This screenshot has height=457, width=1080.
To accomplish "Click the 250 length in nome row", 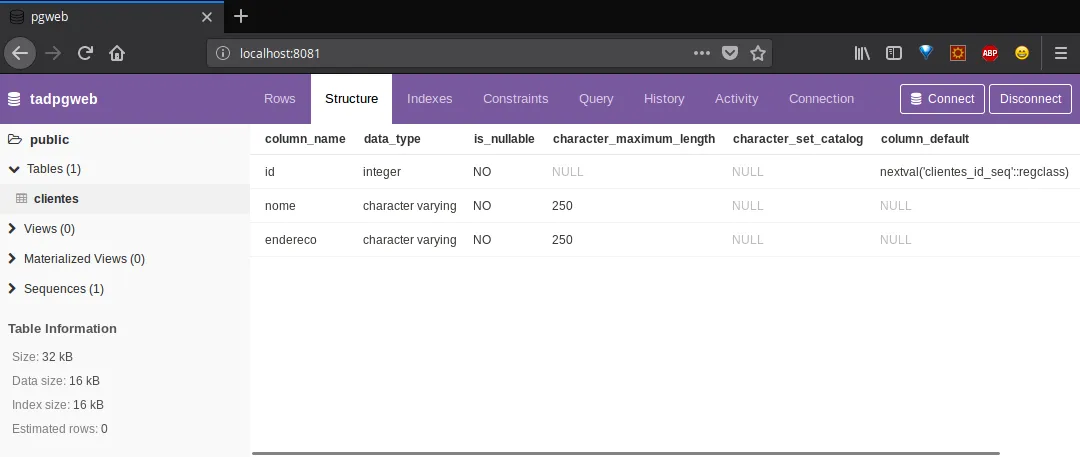I will tap(562, 205).
